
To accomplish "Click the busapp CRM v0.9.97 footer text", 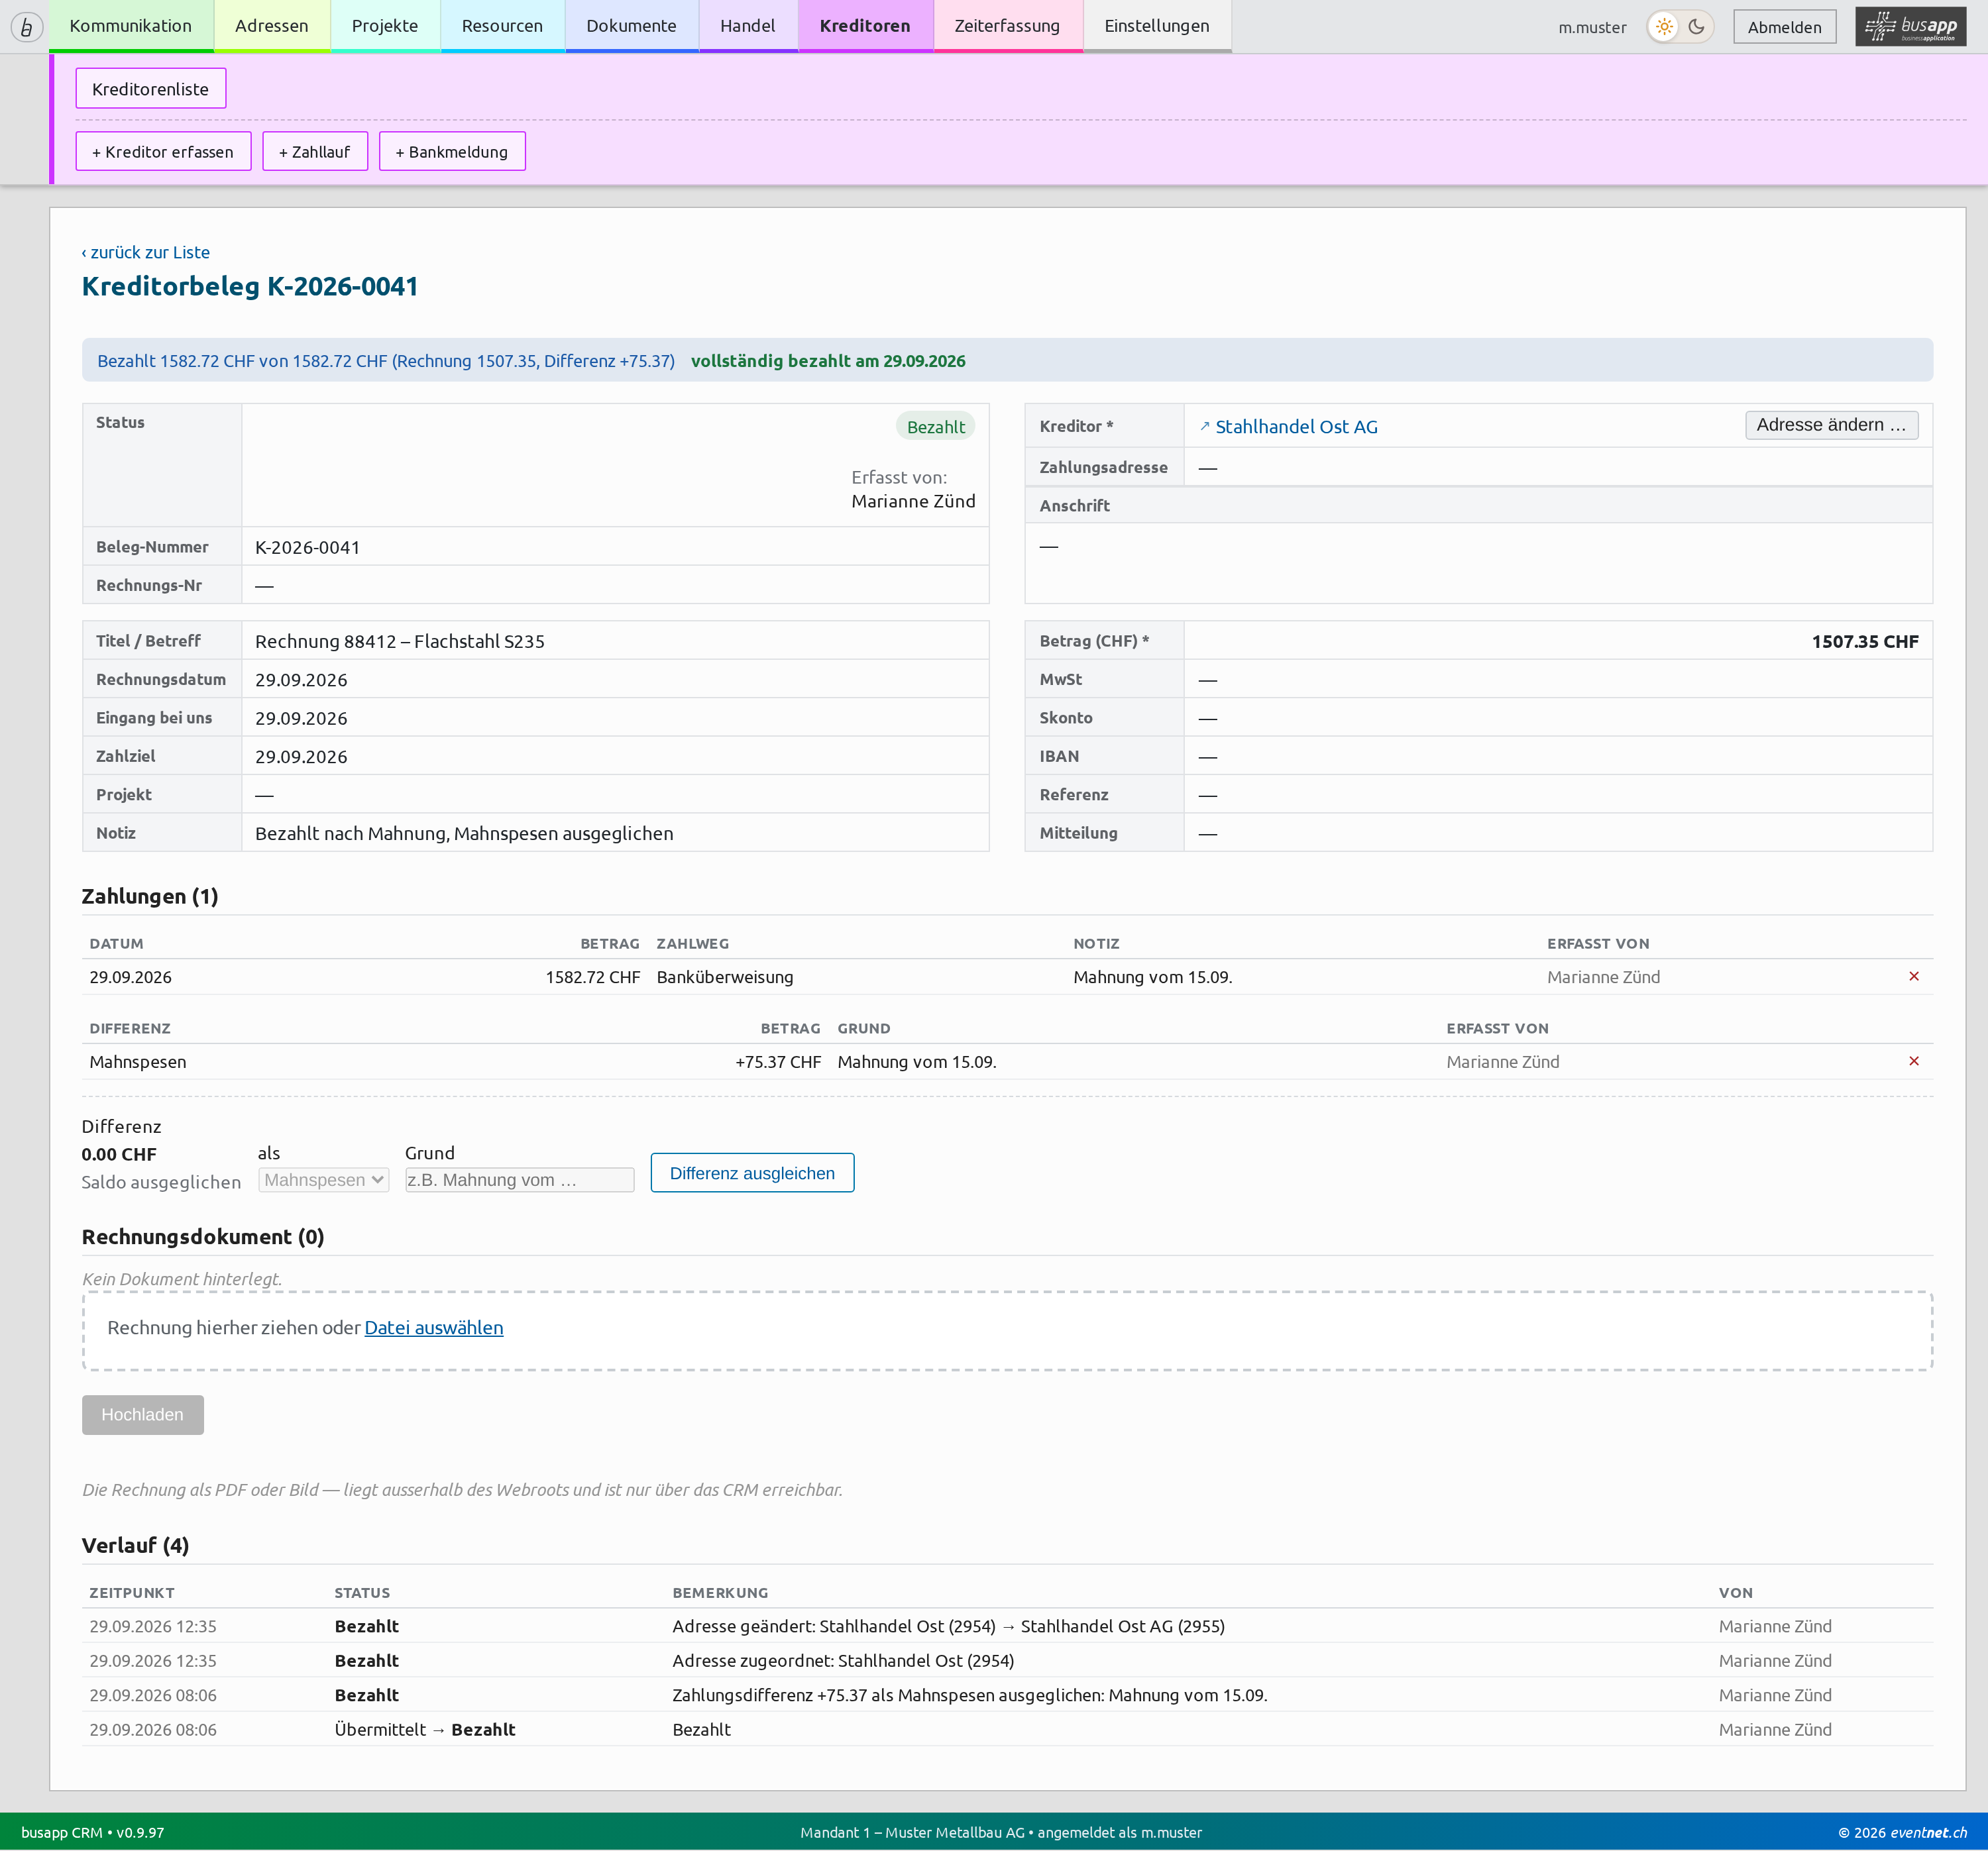I will (93, 1832).
